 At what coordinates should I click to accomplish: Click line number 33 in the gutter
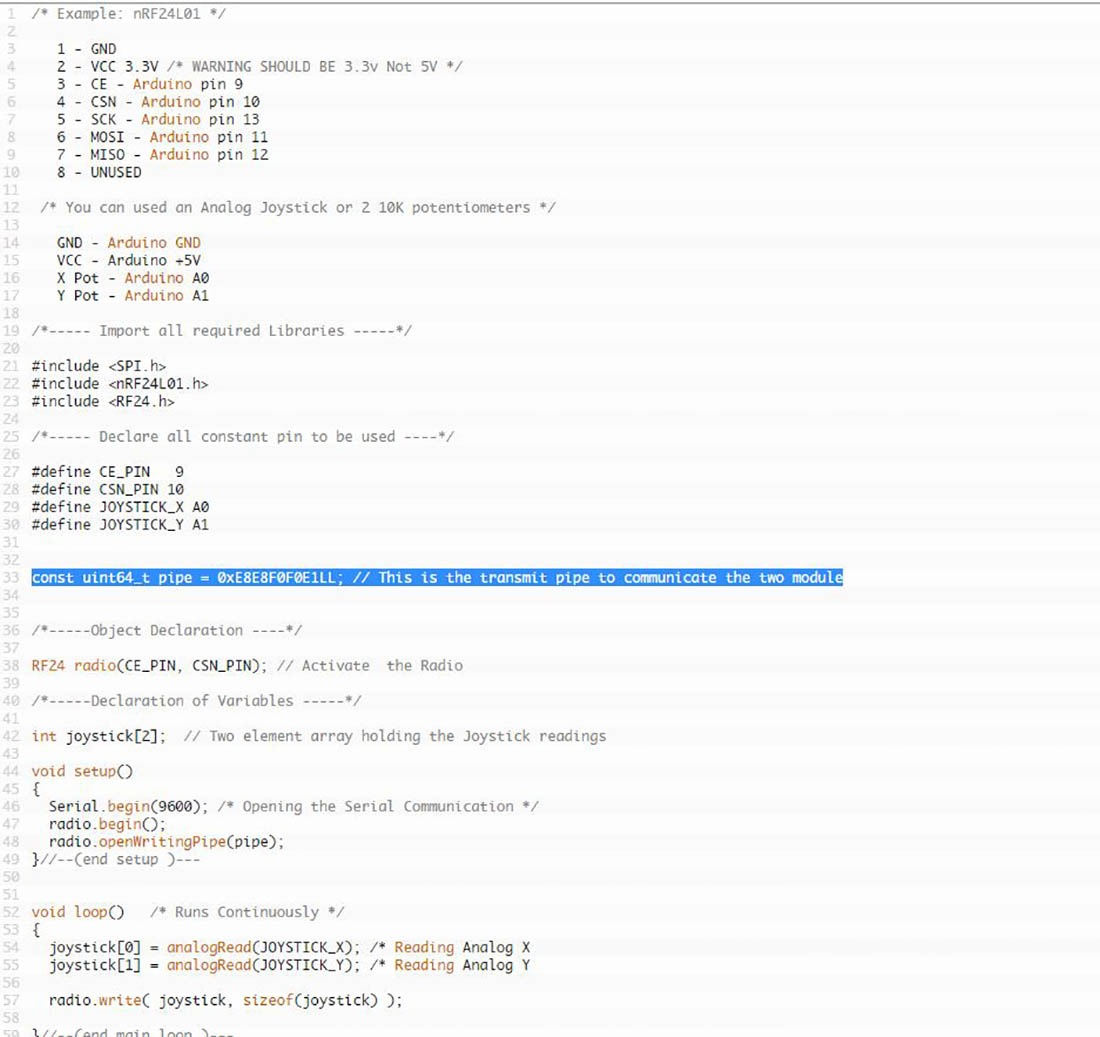click(x=11, y=577)
